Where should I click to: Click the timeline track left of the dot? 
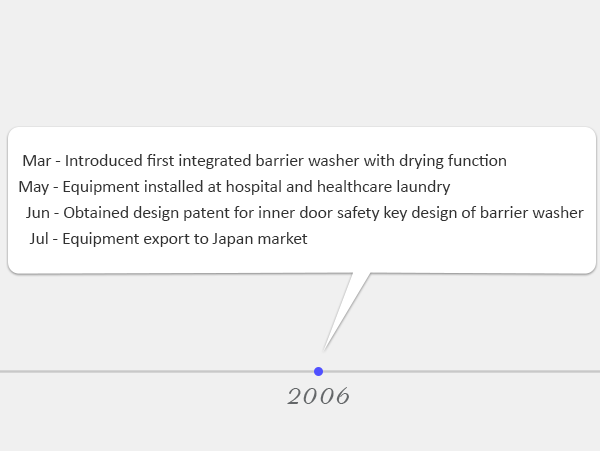(x=157, y=371)
